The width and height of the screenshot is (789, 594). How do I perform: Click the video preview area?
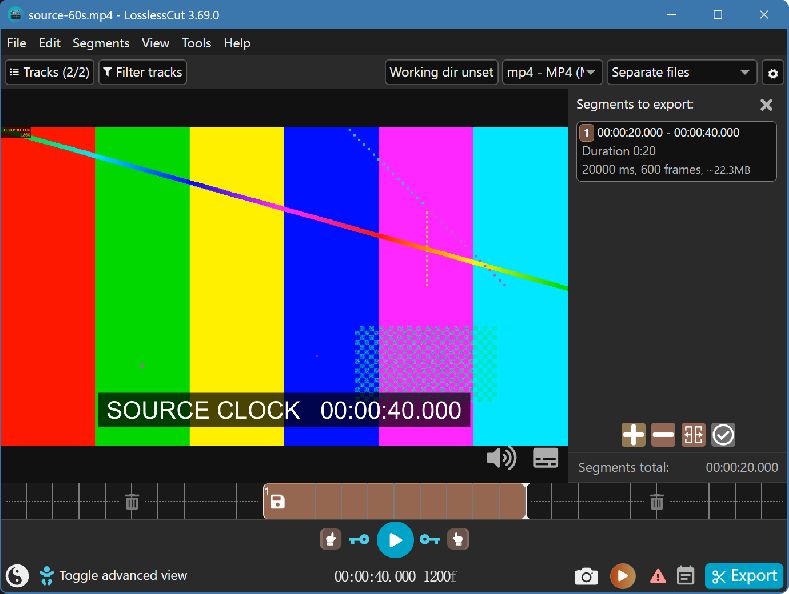coord(284,286)
